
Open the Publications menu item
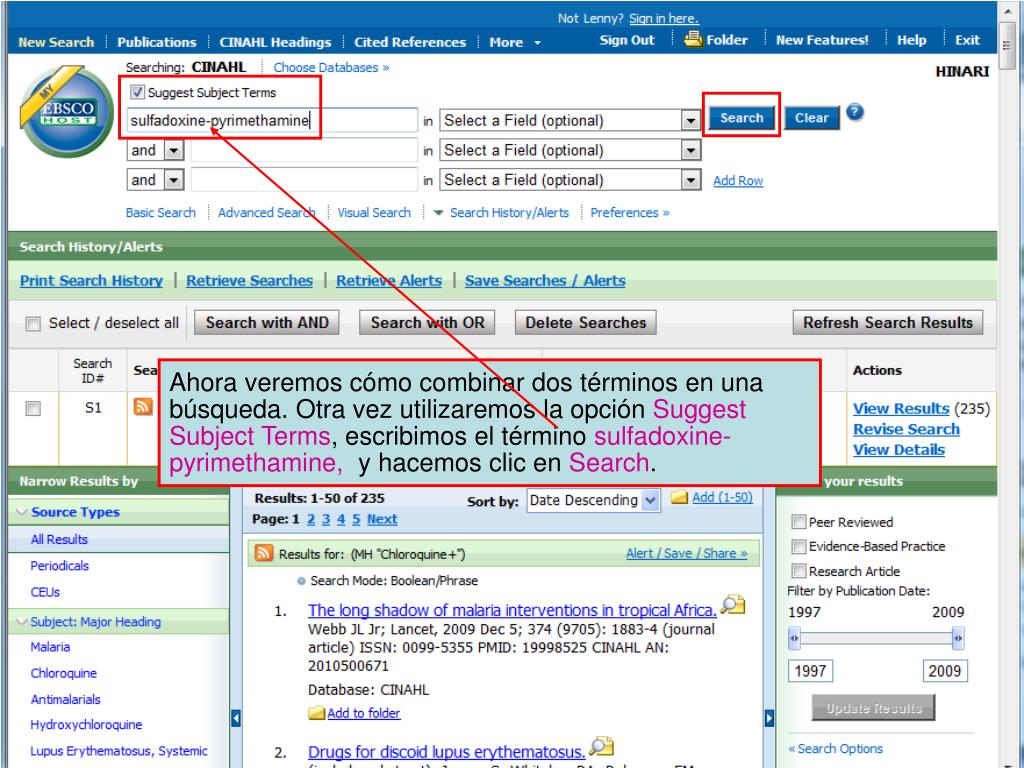point(157,42)
